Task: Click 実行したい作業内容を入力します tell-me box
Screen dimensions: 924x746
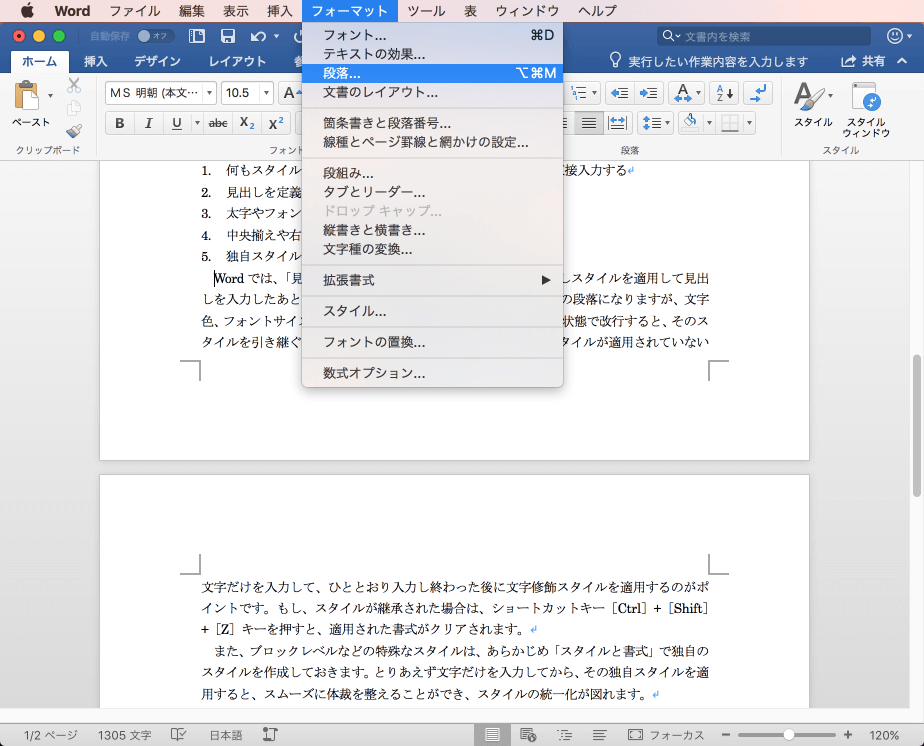Action: (708, 61)
